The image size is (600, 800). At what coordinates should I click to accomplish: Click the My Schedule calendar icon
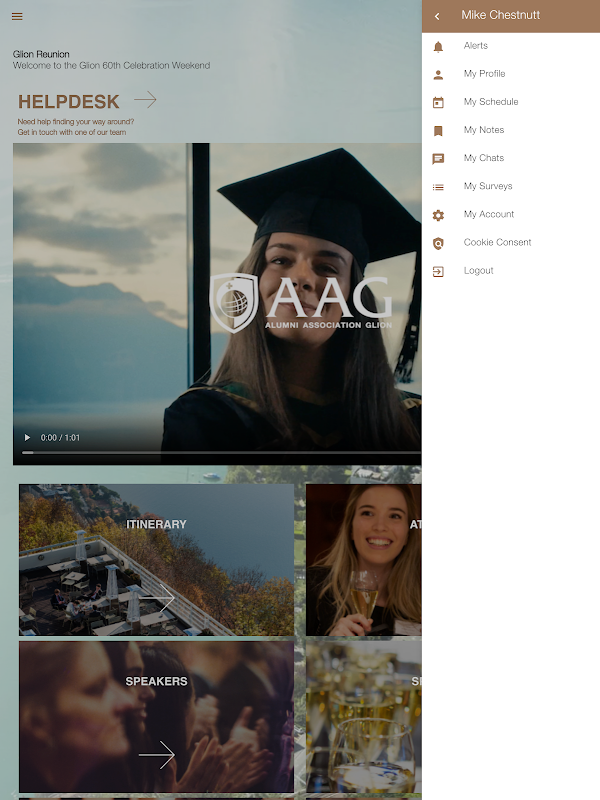click(438, 103)
